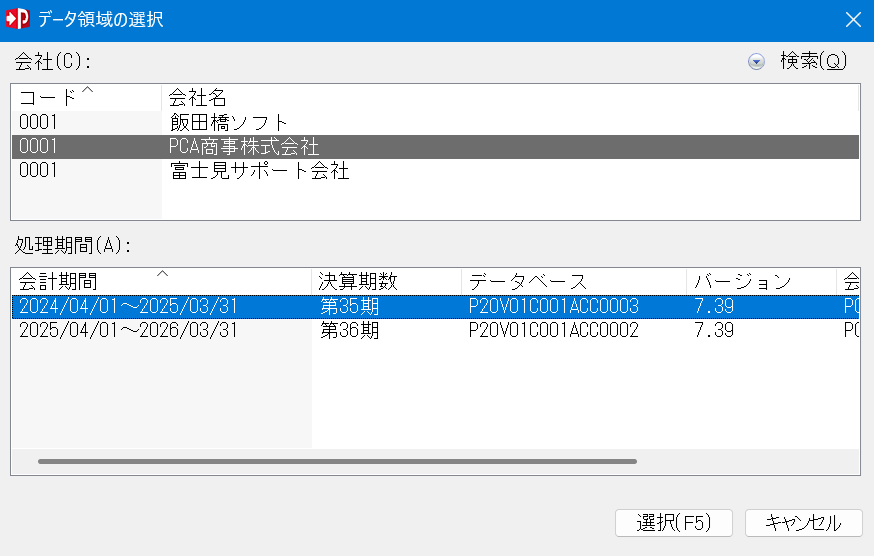Screen dimensions: 875x556
Task: Click the 第35期 cell
Action: [x=349, y=306]
